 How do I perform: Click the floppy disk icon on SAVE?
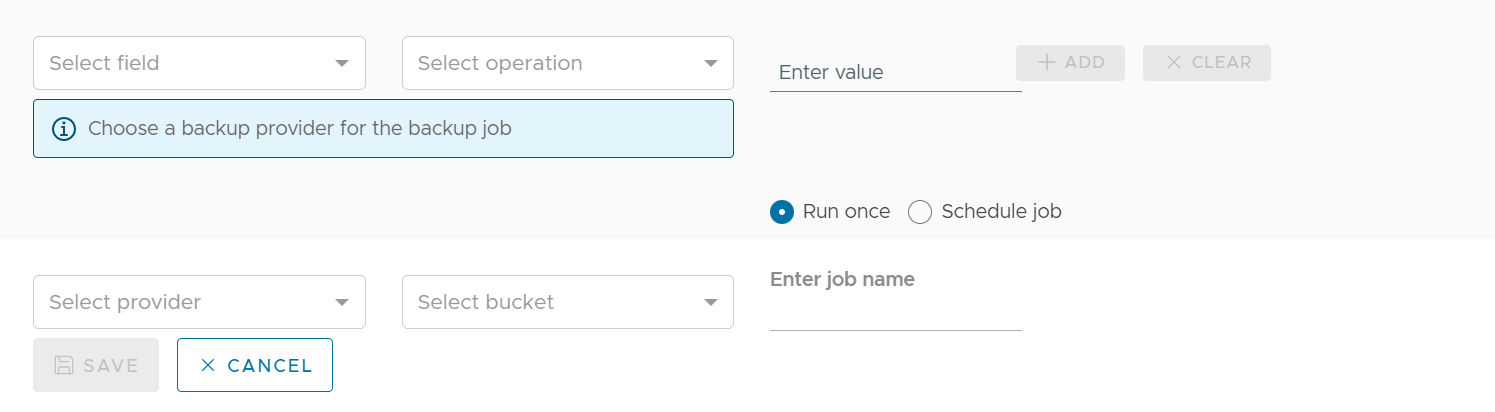coord(64,365)
